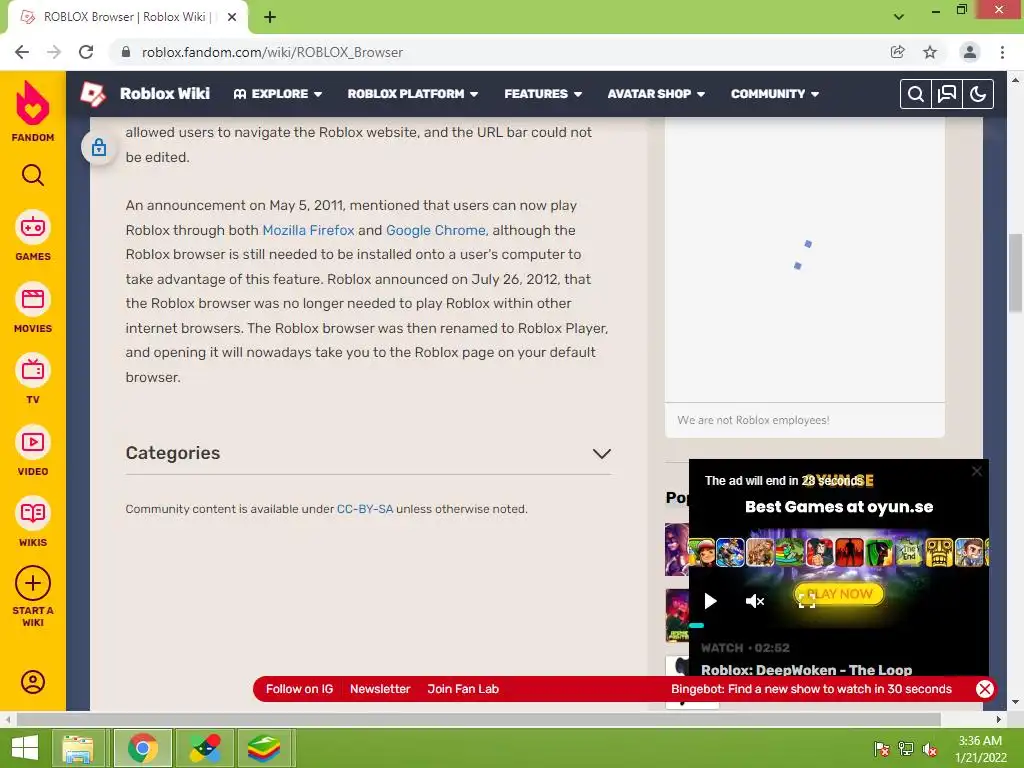
Task: Expand the Community dropdown menu
Action: point(775,94)
